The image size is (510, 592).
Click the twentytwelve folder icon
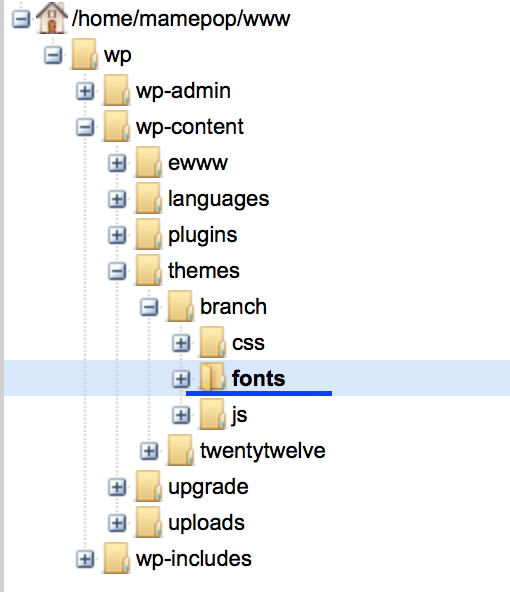[181, 450]
